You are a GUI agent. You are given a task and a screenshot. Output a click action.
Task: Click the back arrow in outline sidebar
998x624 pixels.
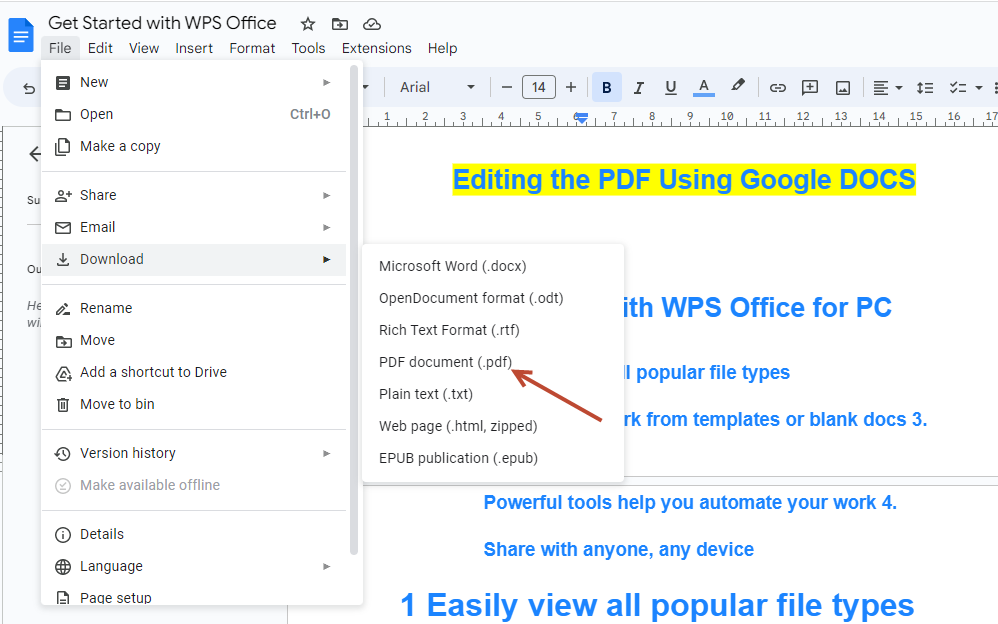(35, 153)
